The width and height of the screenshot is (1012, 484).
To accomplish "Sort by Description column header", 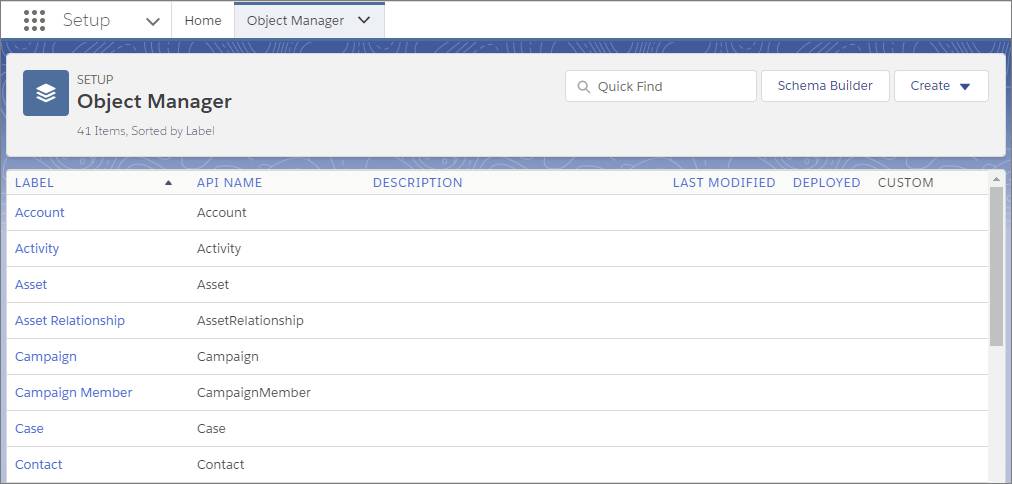I will (418, 183).
